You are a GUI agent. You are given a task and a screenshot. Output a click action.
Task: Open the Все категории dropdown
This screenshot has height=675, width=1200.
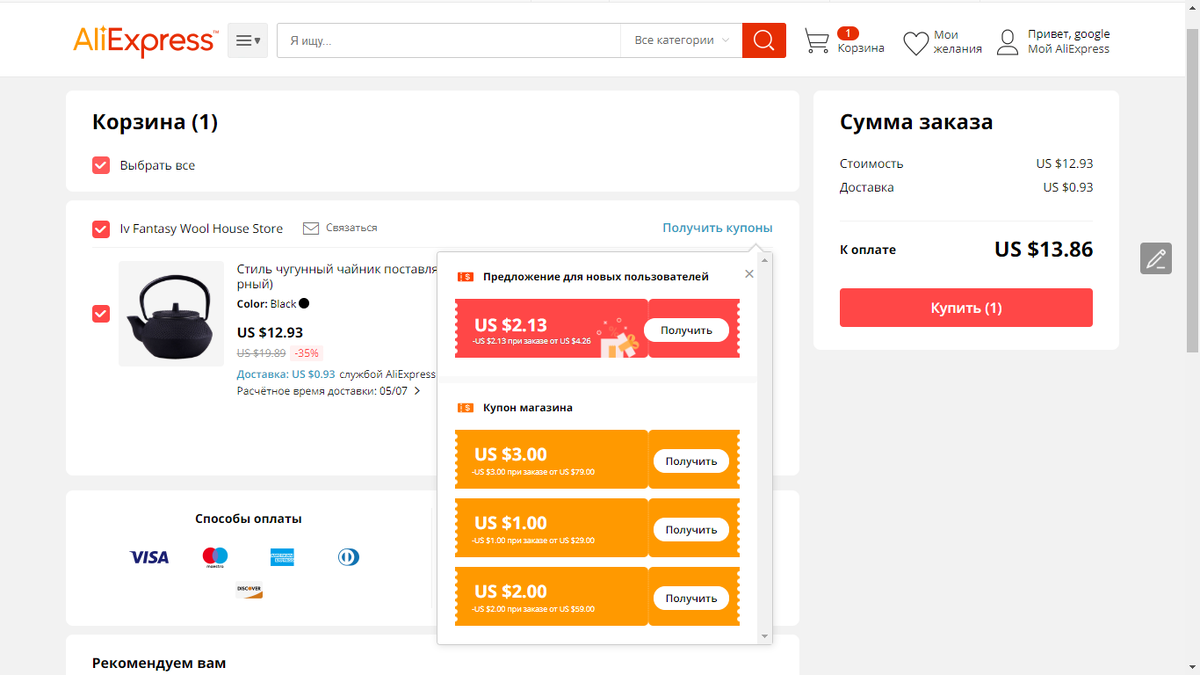(680, 39)
